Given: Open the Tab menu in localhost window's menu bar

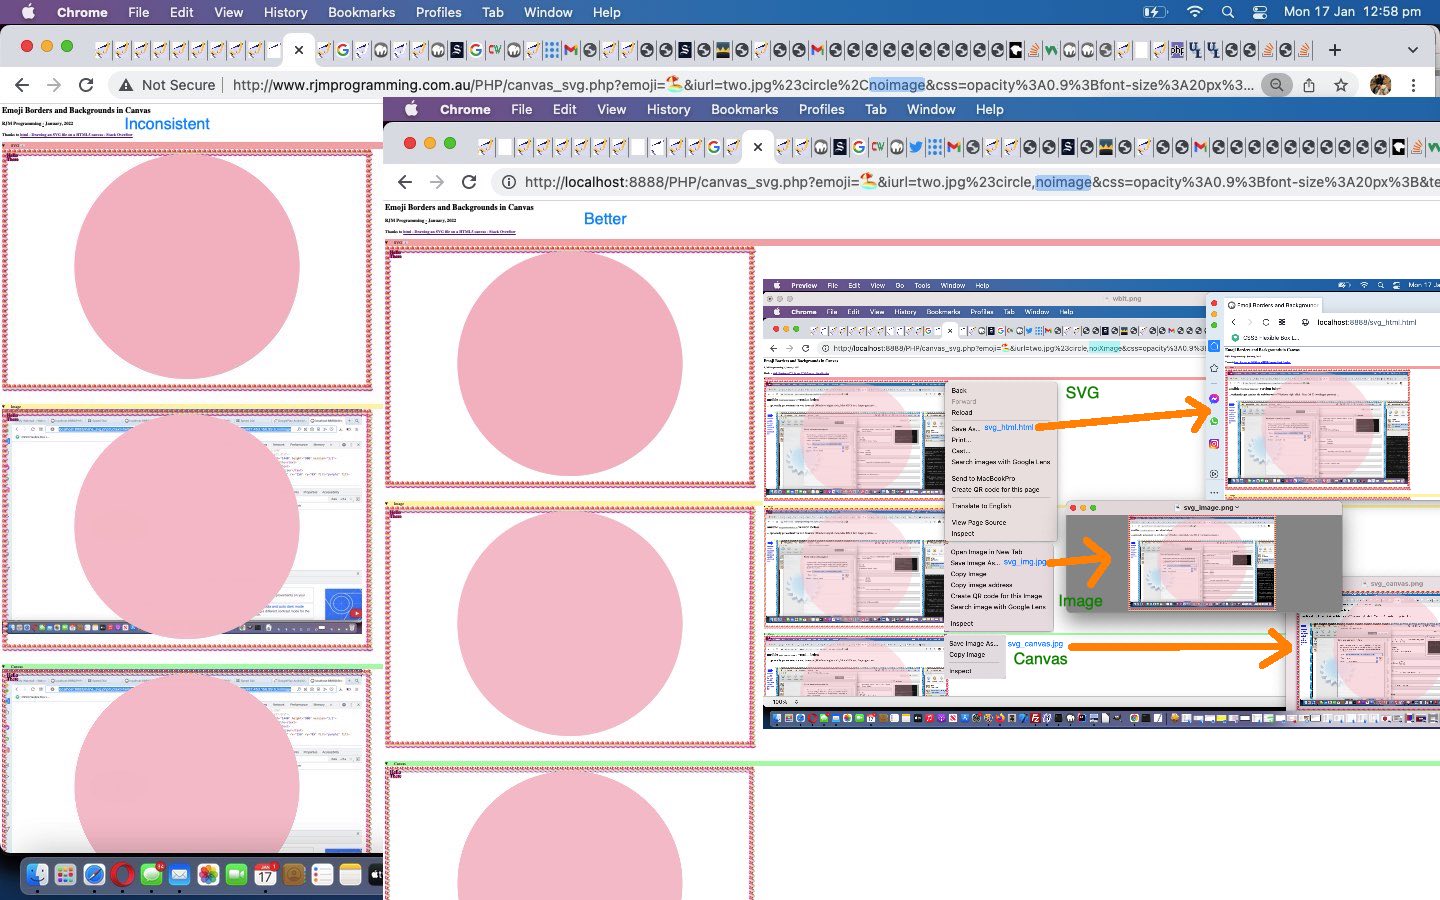Looking at the screenshot, I should (x=876, y=109).
